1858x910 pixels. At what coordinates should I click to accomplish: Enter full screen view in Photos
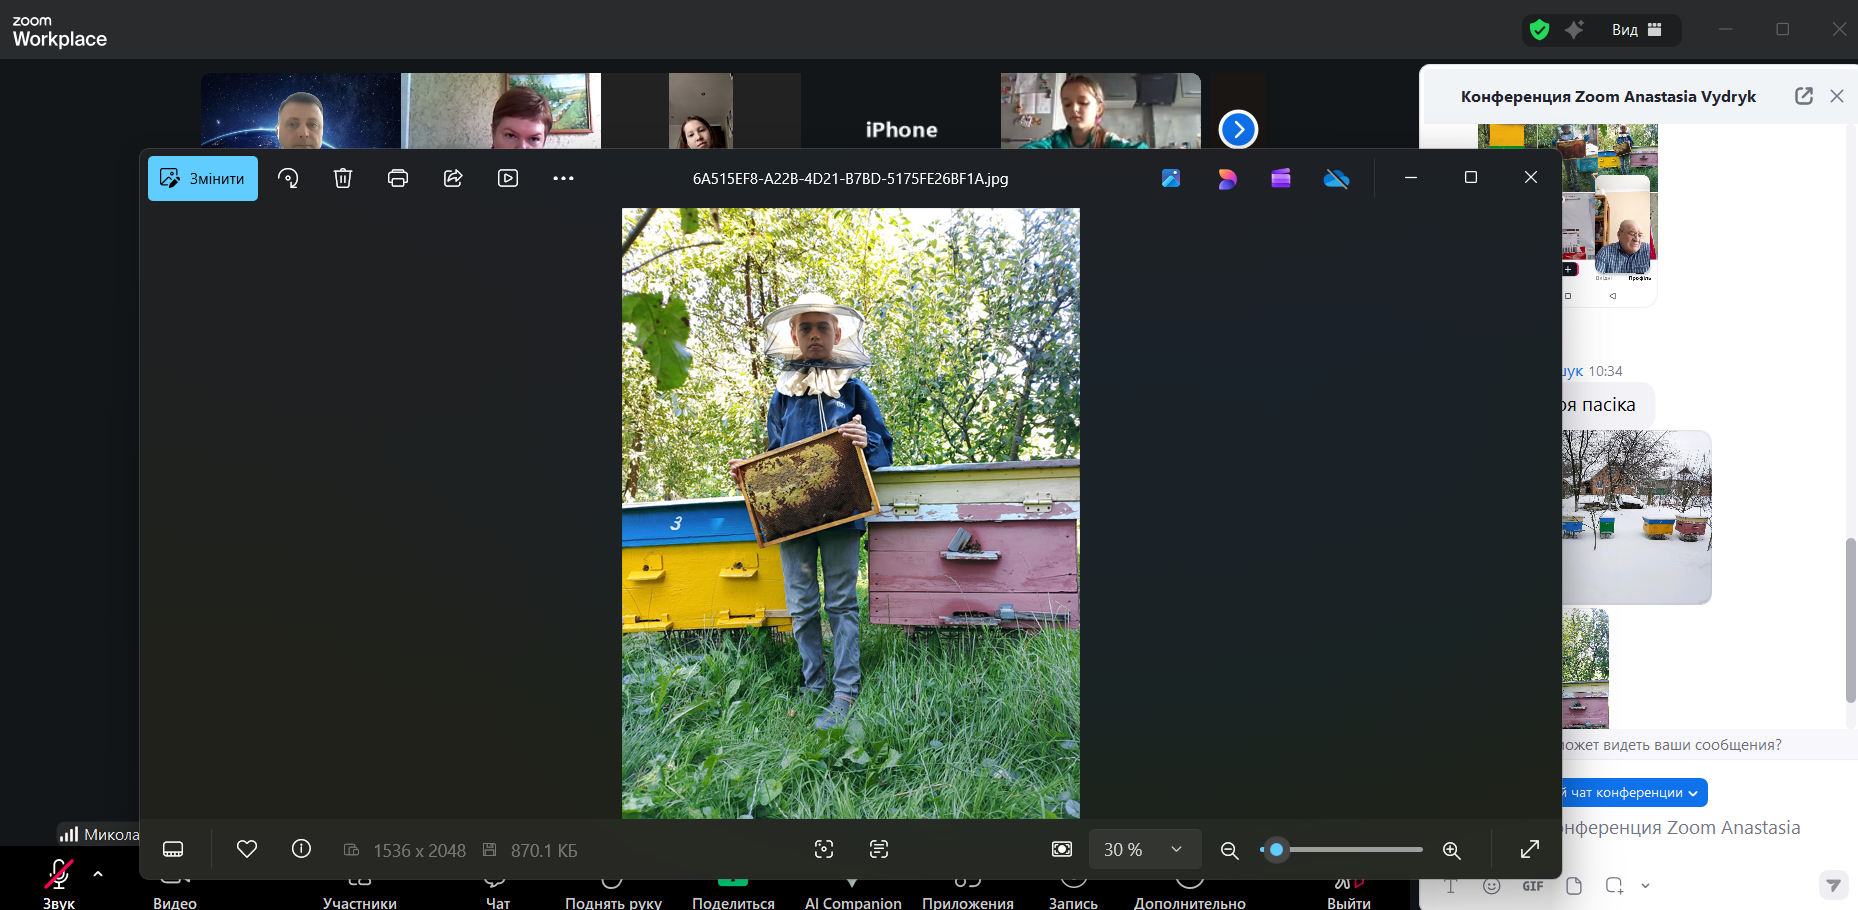[x=1530, y=849]
